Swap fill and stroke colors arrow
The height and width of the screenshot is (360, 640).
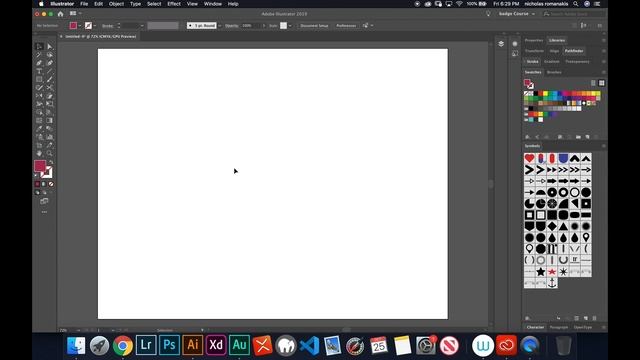pyautogui.click(x=51, y=162)
